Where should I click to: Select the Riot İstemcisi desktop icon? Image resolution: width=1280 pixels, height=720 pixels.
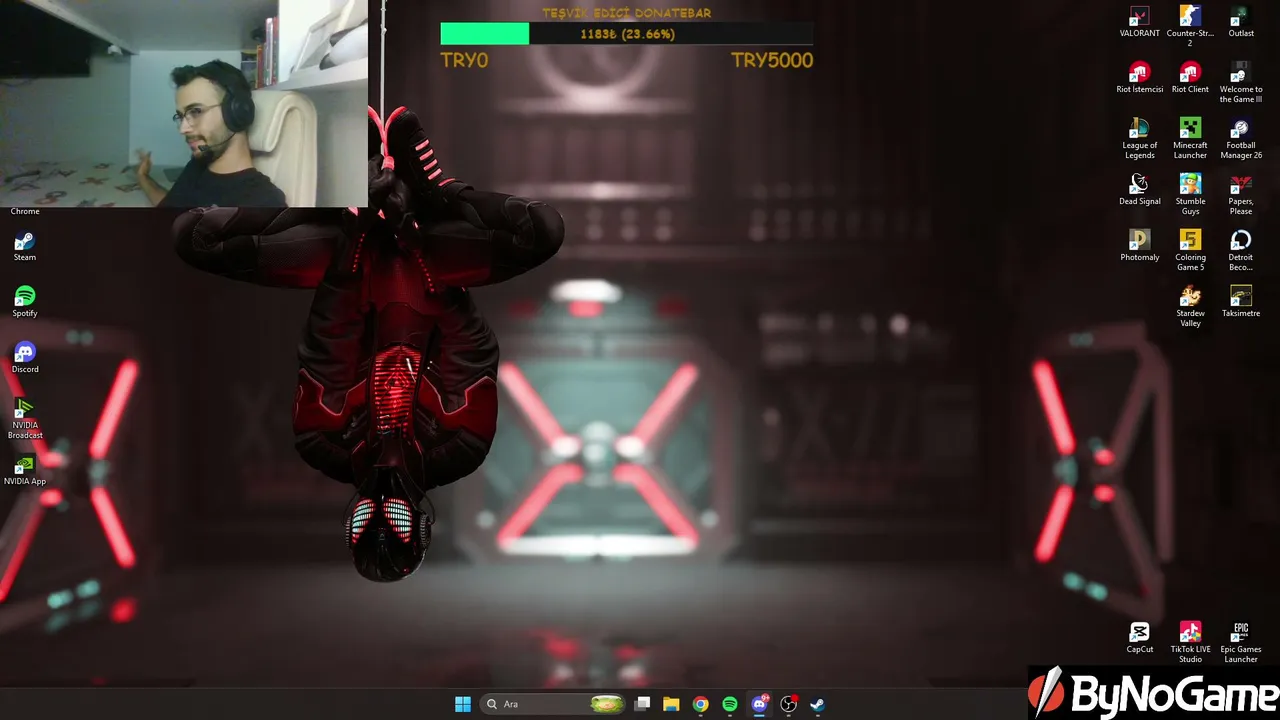tap(1139, 78)
